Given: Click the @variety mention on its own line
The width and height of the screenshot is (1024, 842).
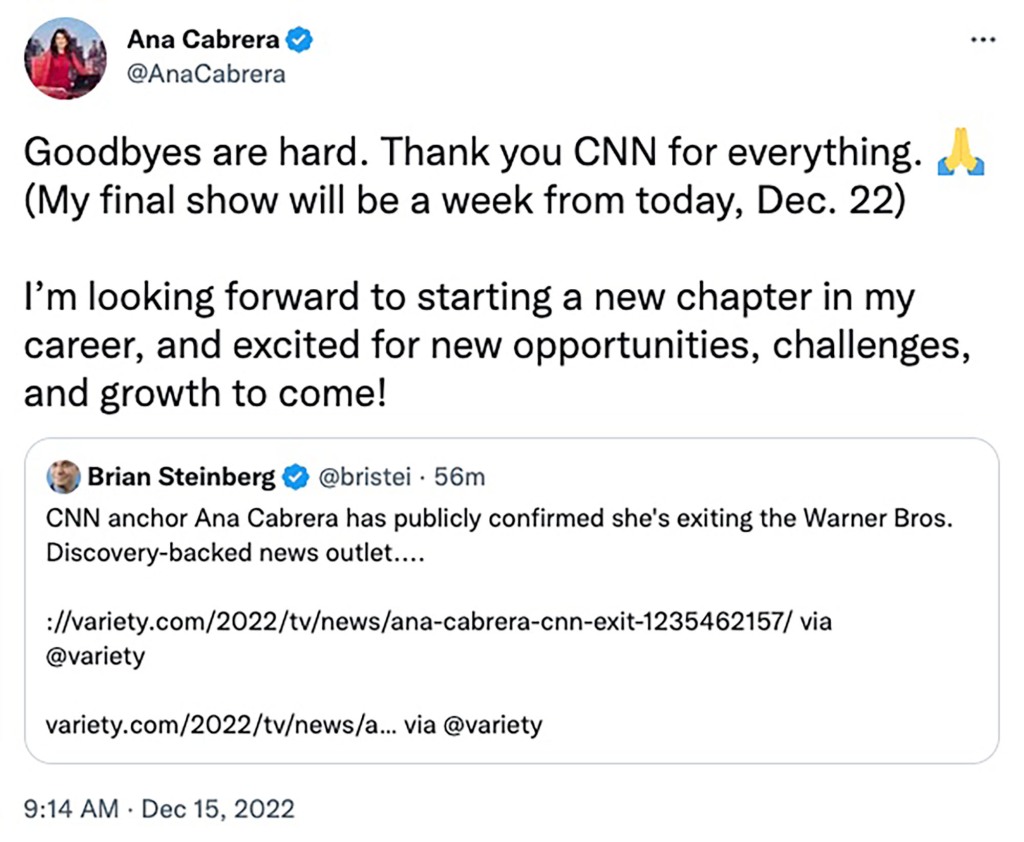Looking at the screenshot, I should pyautogui.click(x=96, y=656).
